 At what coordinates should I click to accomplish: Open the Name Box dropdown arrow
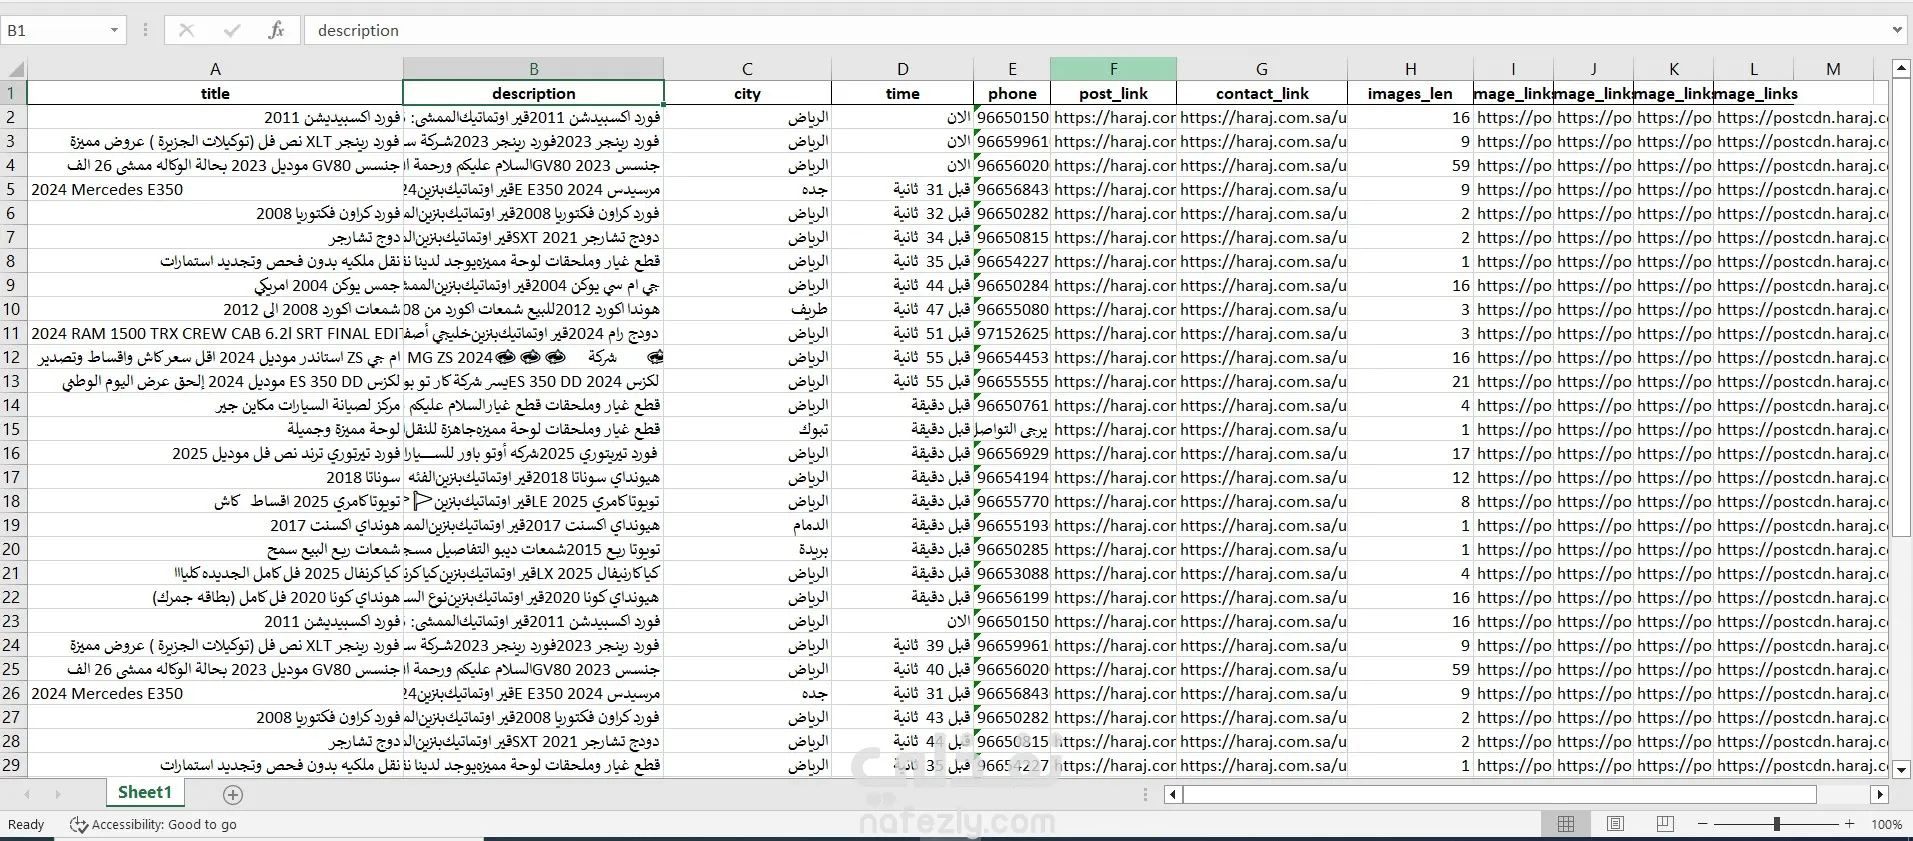(x=114, y=31)
